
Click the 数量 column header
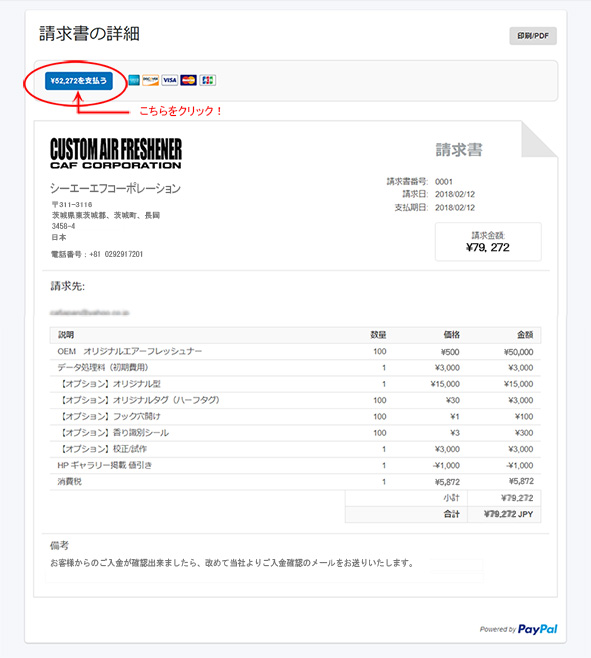(378, 335)
